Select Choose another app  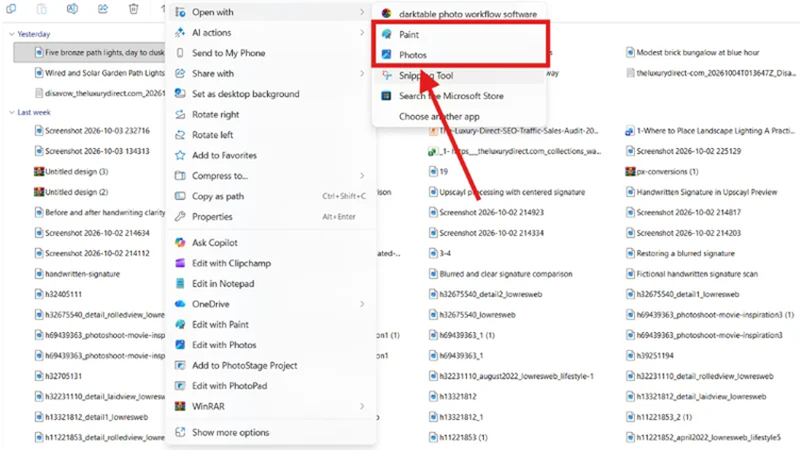click(x=459, y=116)
